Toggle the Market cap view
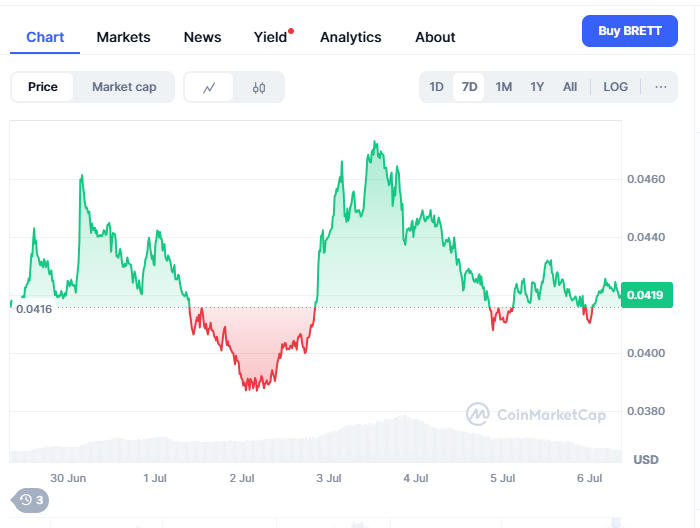Viewport: 700px width, 528px height. (x=124, y=87)
